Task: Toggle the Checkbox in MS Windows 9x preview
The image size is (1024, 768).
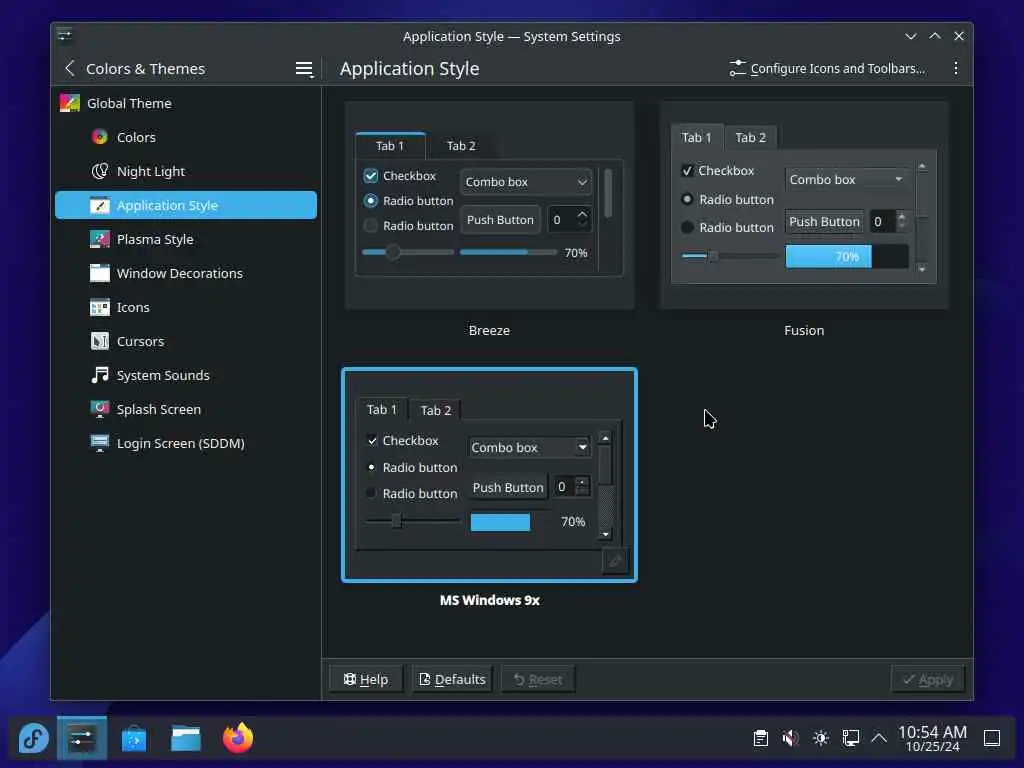Action: (x=372, y=441)
